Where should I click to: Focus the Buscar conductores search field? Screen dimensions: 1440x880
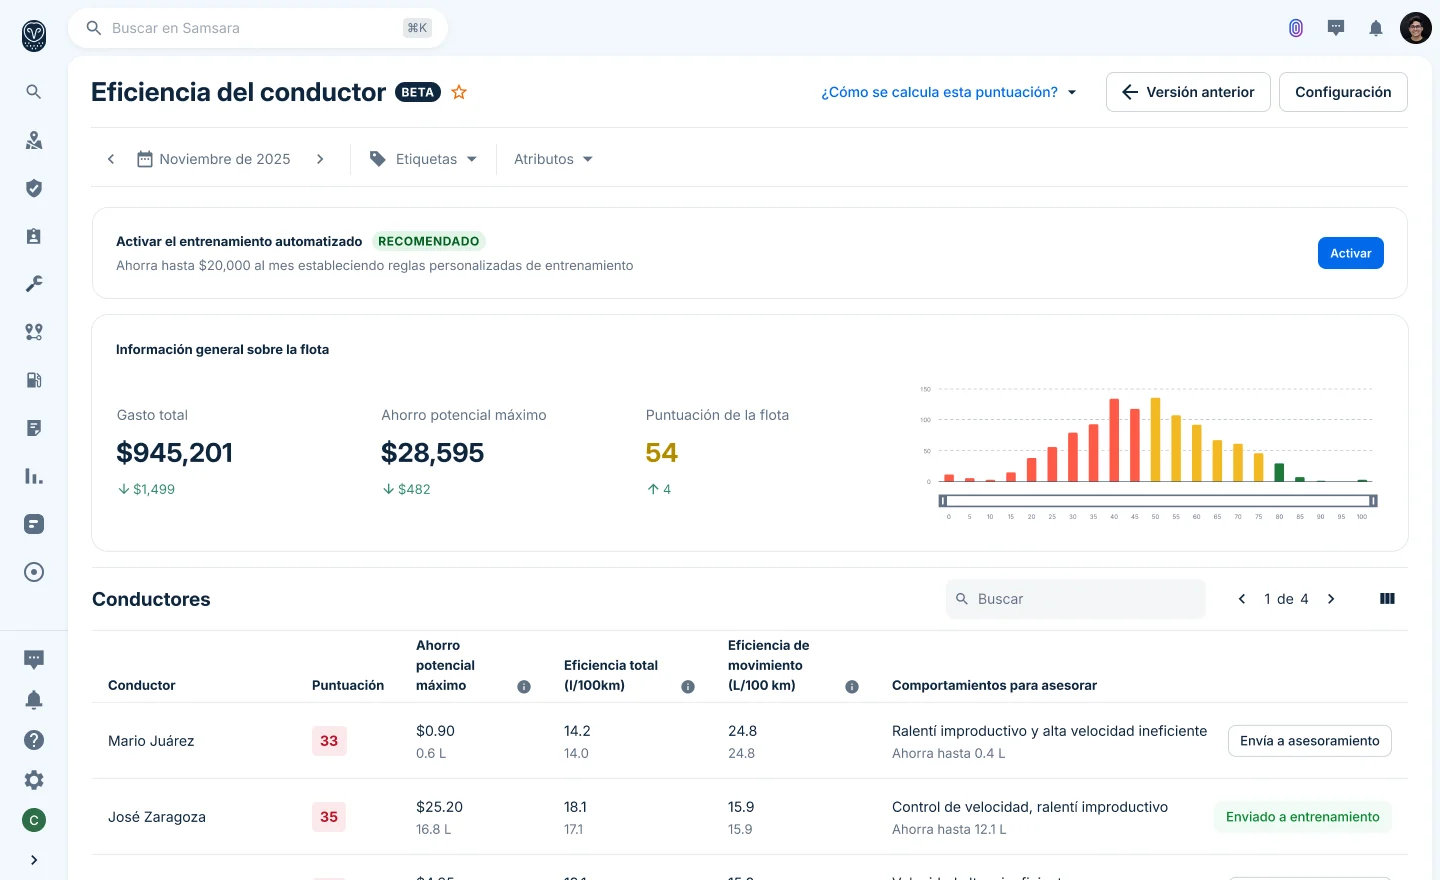point(1075,599)
